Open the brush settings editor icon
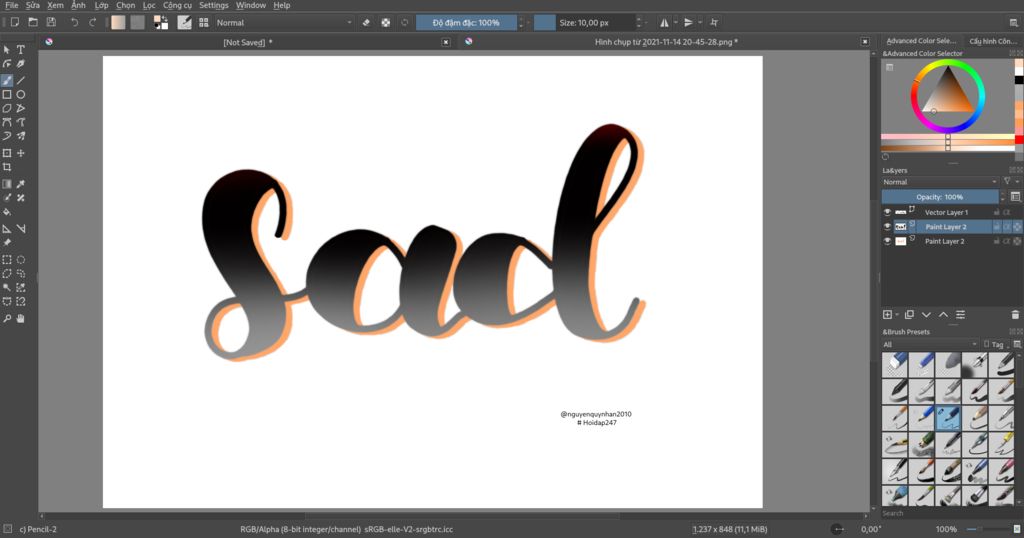This screenshot has width=1024, height=538. pyautogui.click(x=185, y=22)
